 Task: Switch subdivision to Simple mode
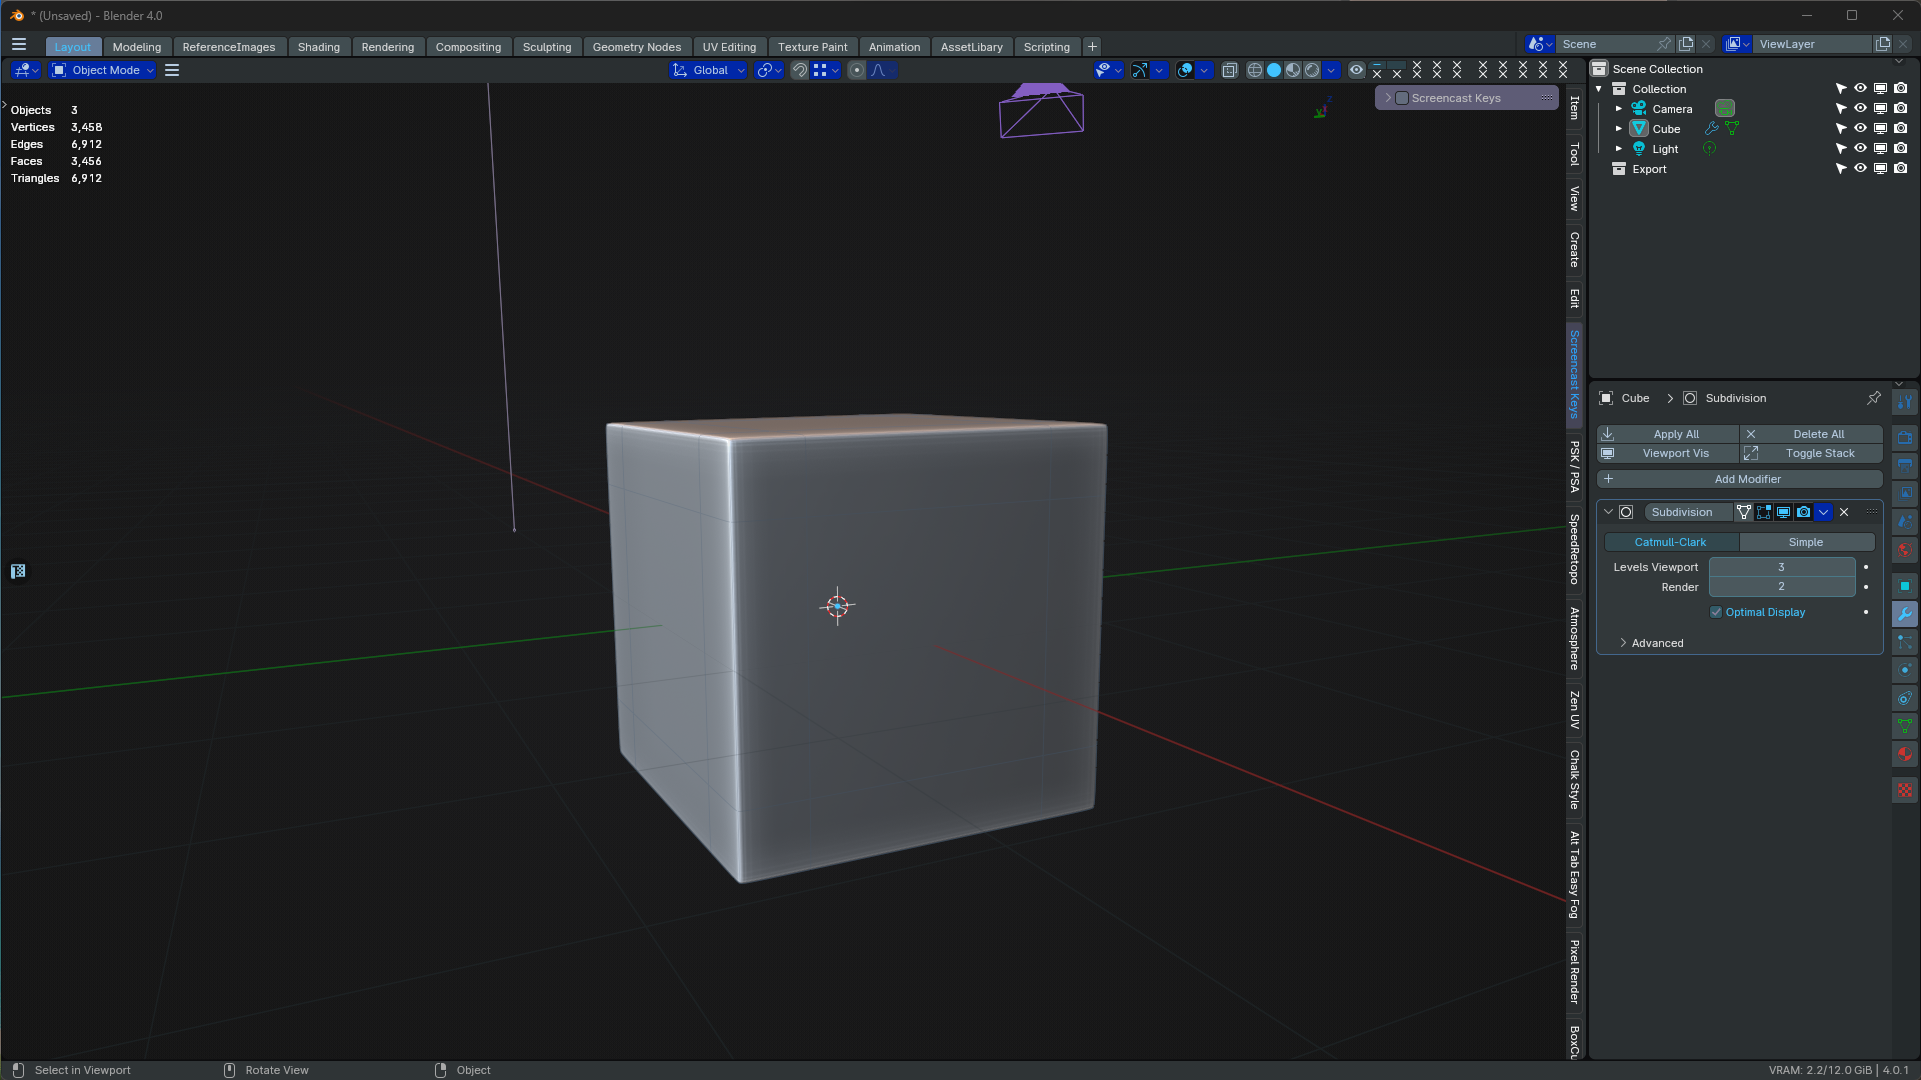(x=1805, y=541)
